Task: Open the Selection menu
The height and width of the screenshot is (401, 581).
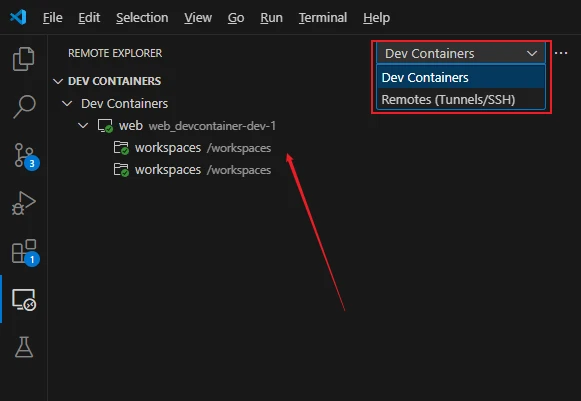Action: point(142,17)
